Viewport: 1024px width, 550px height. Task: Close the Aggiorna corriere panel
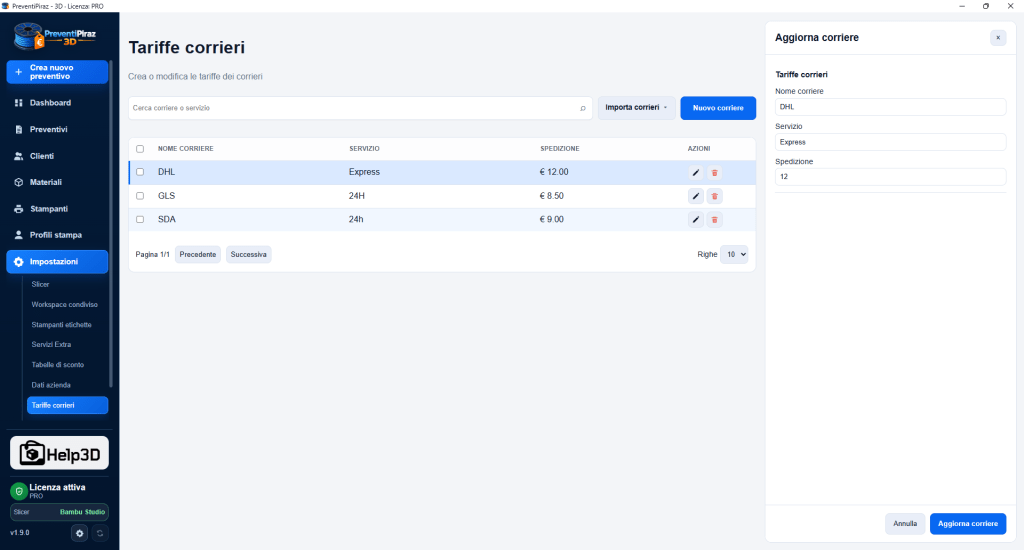(998, 38)
